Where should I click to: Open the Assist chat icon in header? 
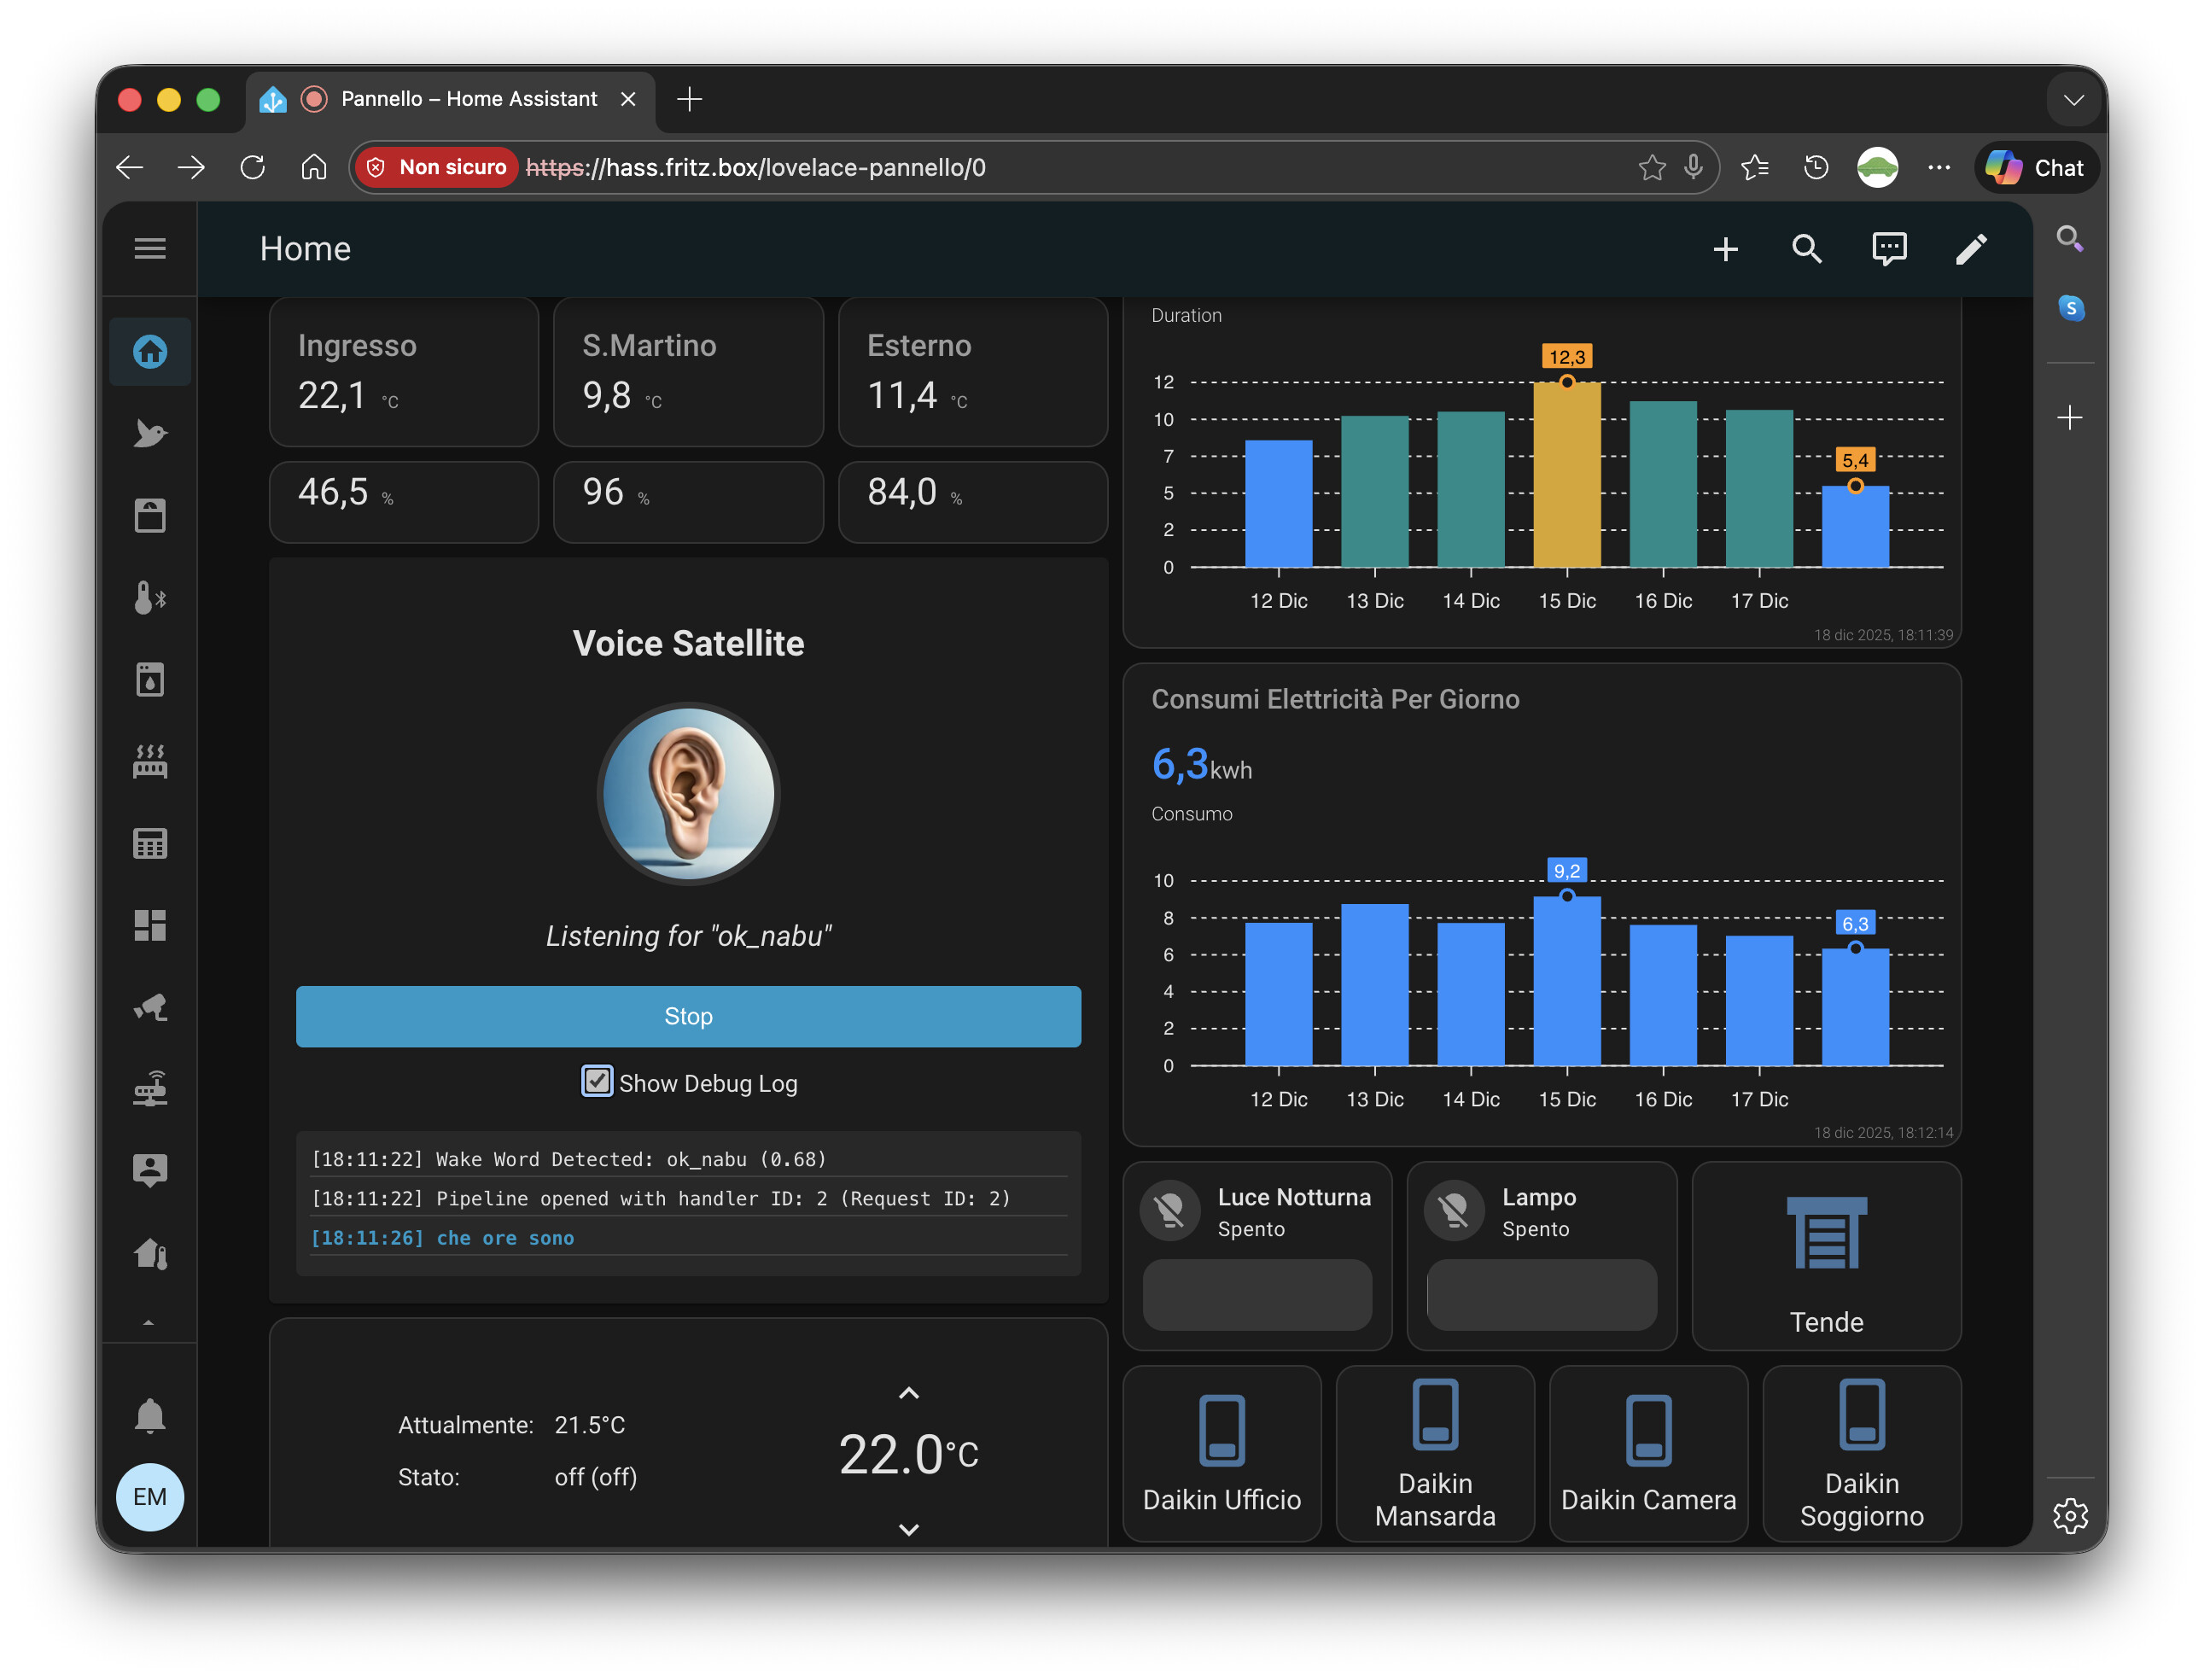(1888, 249)
